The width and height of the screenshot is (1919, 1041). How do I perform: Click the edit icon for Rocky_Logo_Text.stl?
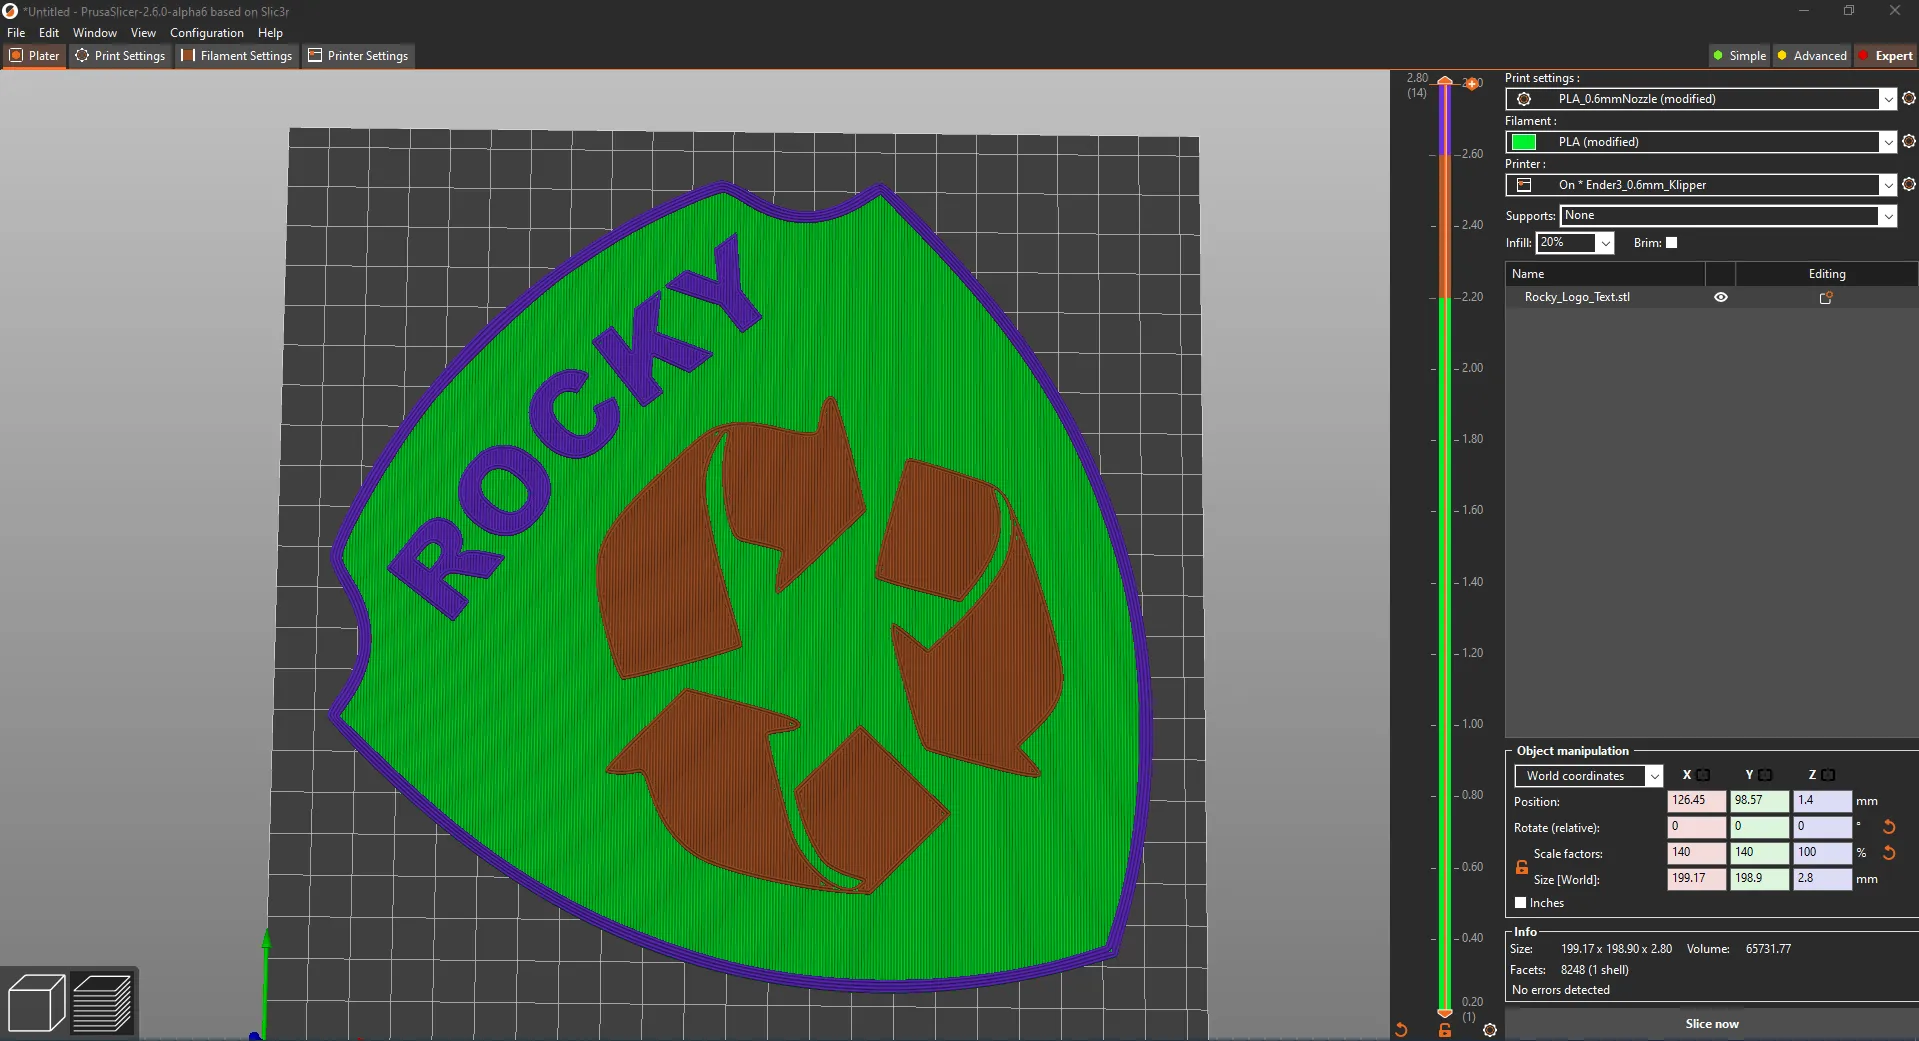coord(1825,298)
